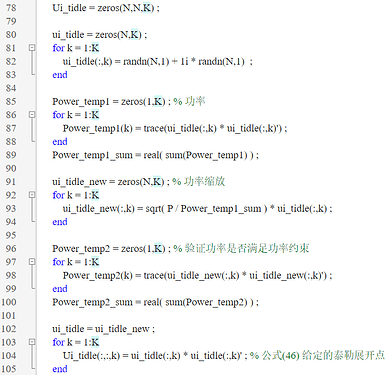Click the 公式(46) Taylor expansion comment
Viewport: 387px width, 375px height.
(x=317, y=355)
